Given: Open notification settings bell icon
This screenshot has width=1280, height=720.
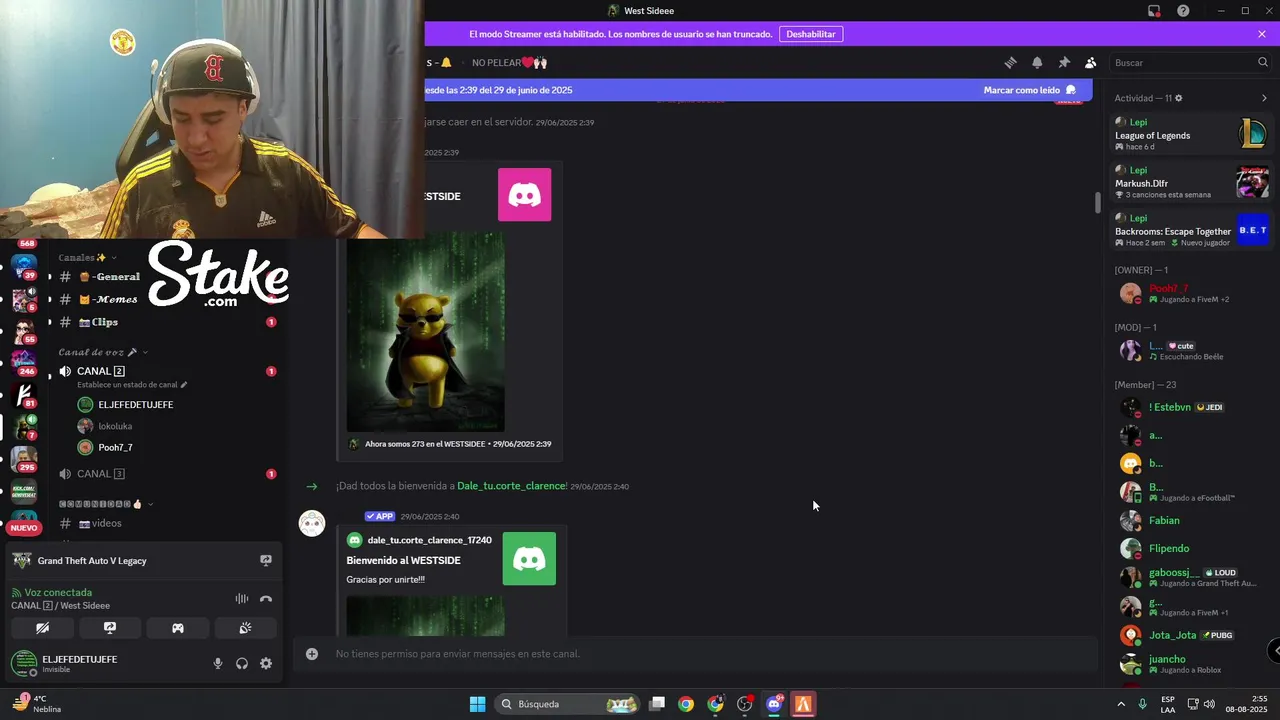Looking at the screenshot, I should point(1037,62).
